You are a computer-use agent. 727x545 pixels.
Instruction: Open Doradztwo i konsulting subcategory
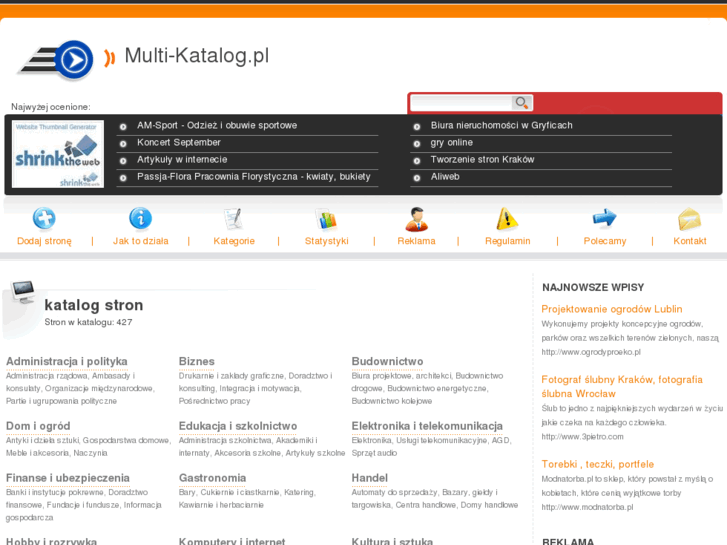[253, 382]
